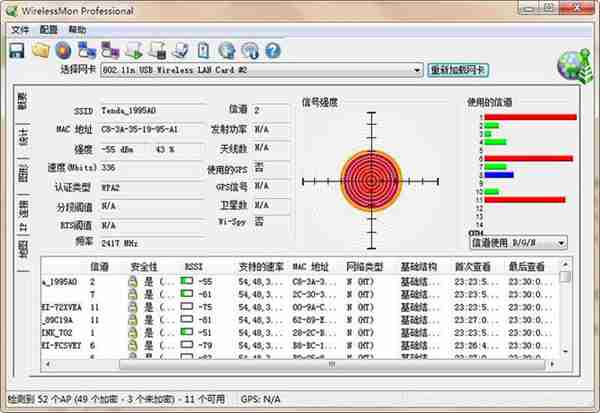Image resolution: width=600 pixels, height=413 pixels.
Task: Select the EI-FCSVET network row
Action: pos(299,346)
